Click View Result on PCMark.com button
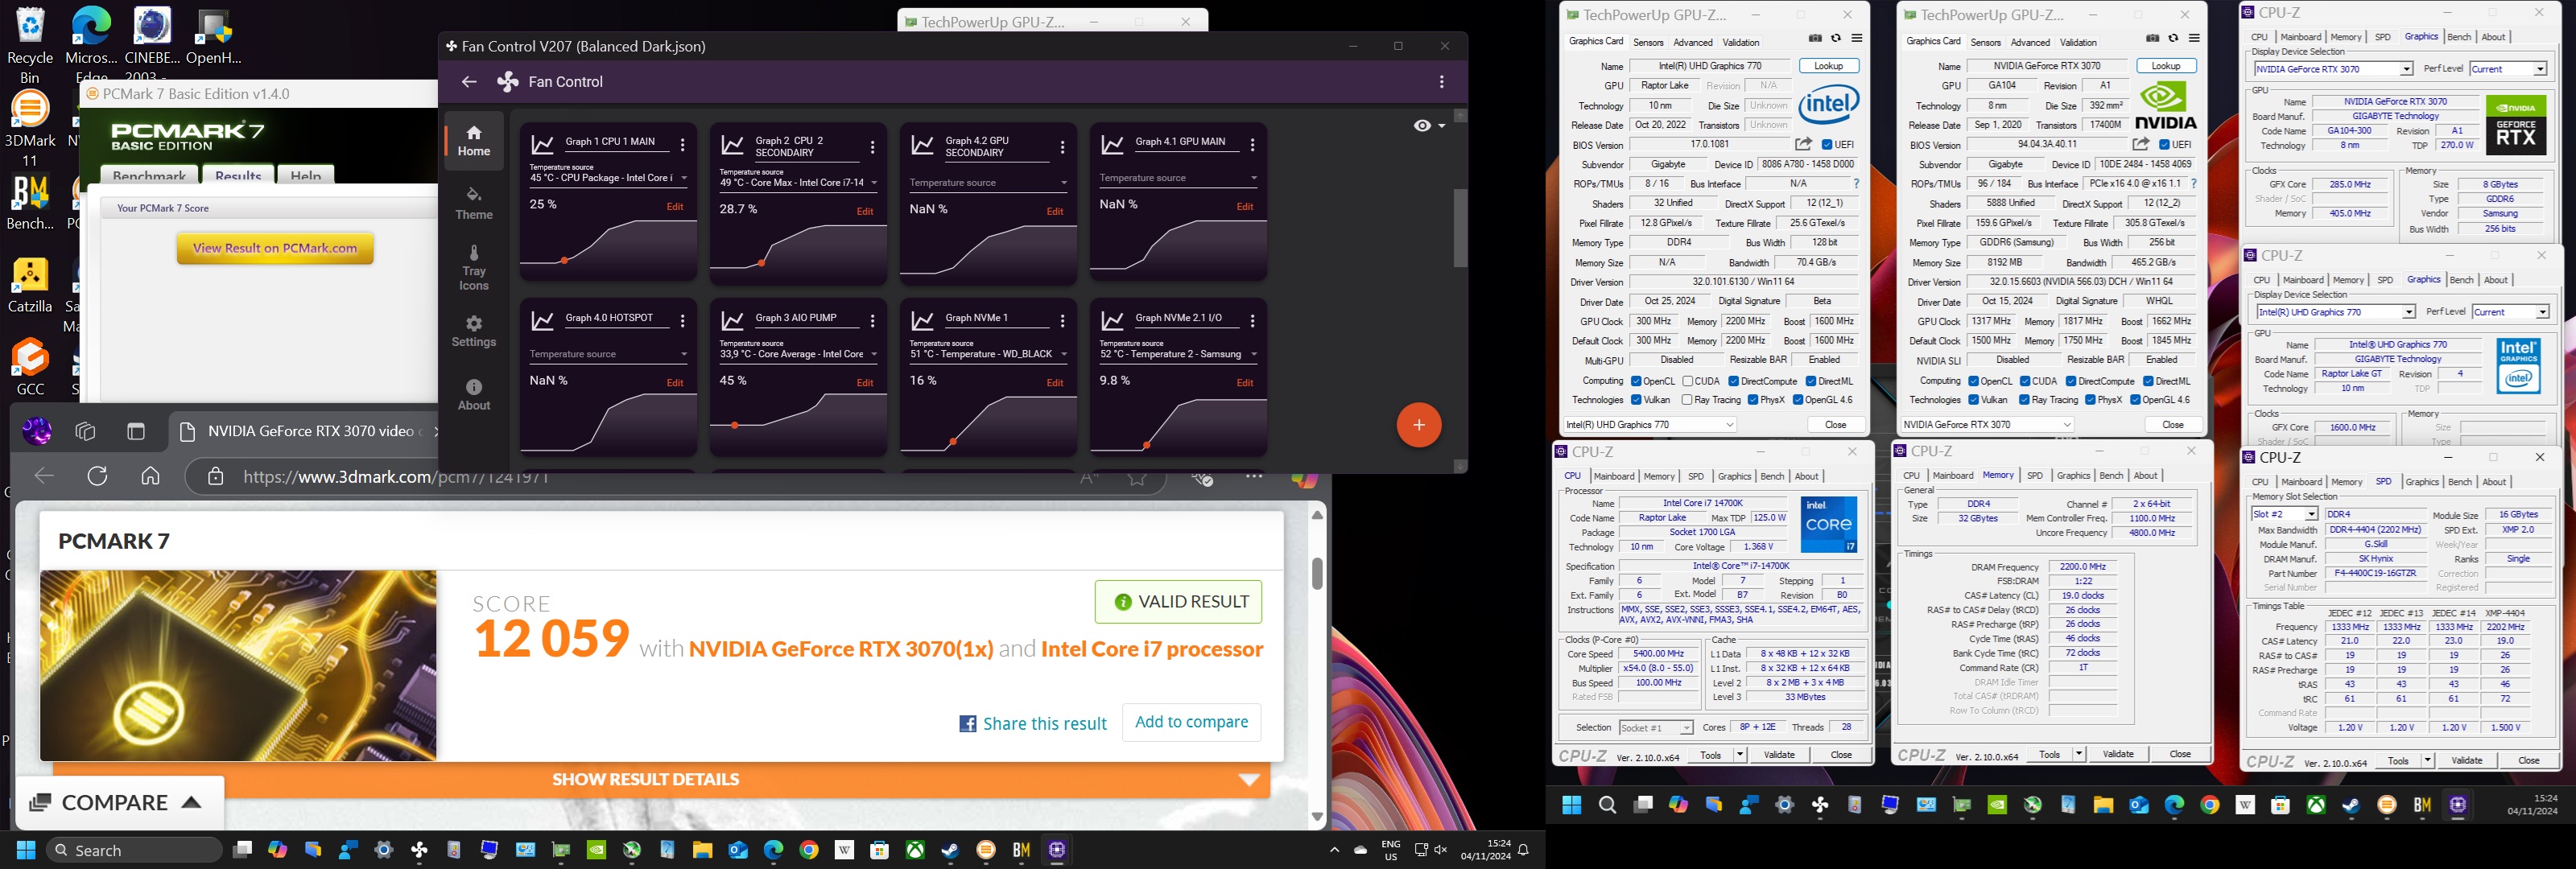The width and height of the screenshot is (2576, 869). click(x=275, y=248)
